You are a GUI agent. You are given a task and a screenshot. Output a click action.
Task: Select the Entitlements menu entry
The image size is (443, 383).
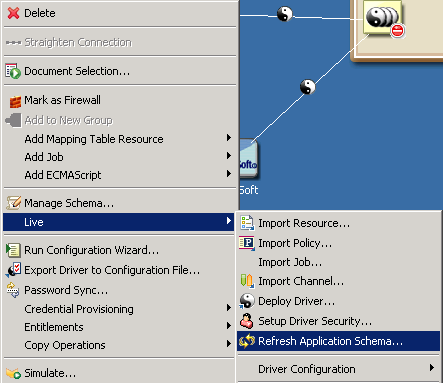click(x=119, y=327)
